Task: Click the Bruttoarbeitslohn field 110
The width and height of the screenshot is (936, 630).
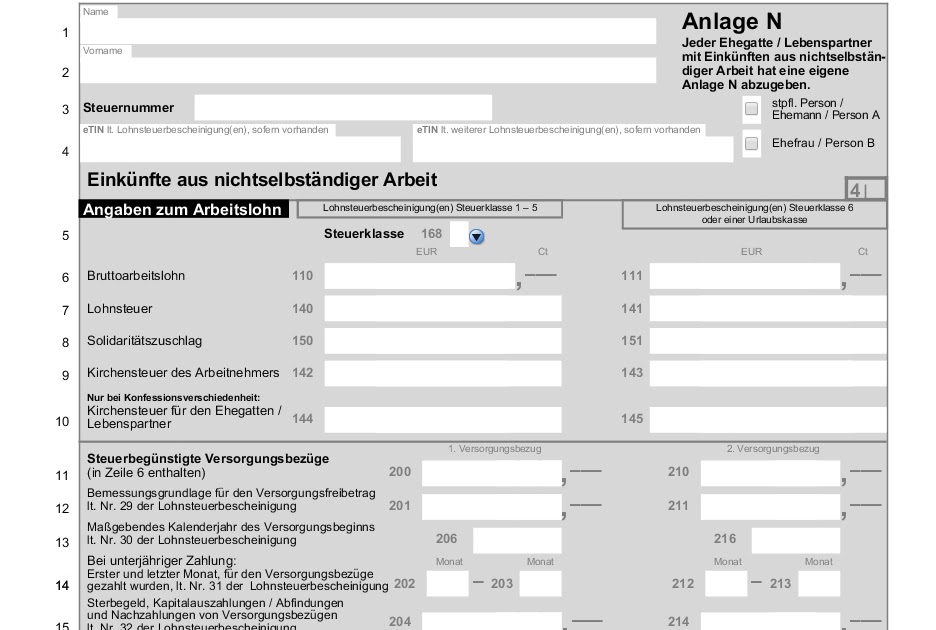Action: tap(420, 276)
